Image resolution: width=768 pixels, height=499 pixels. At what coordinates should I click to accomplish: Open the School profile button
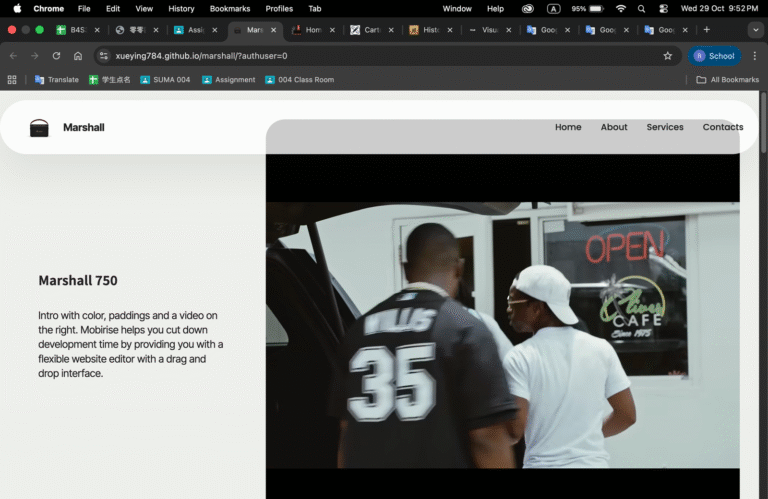[x=714, y=56]
